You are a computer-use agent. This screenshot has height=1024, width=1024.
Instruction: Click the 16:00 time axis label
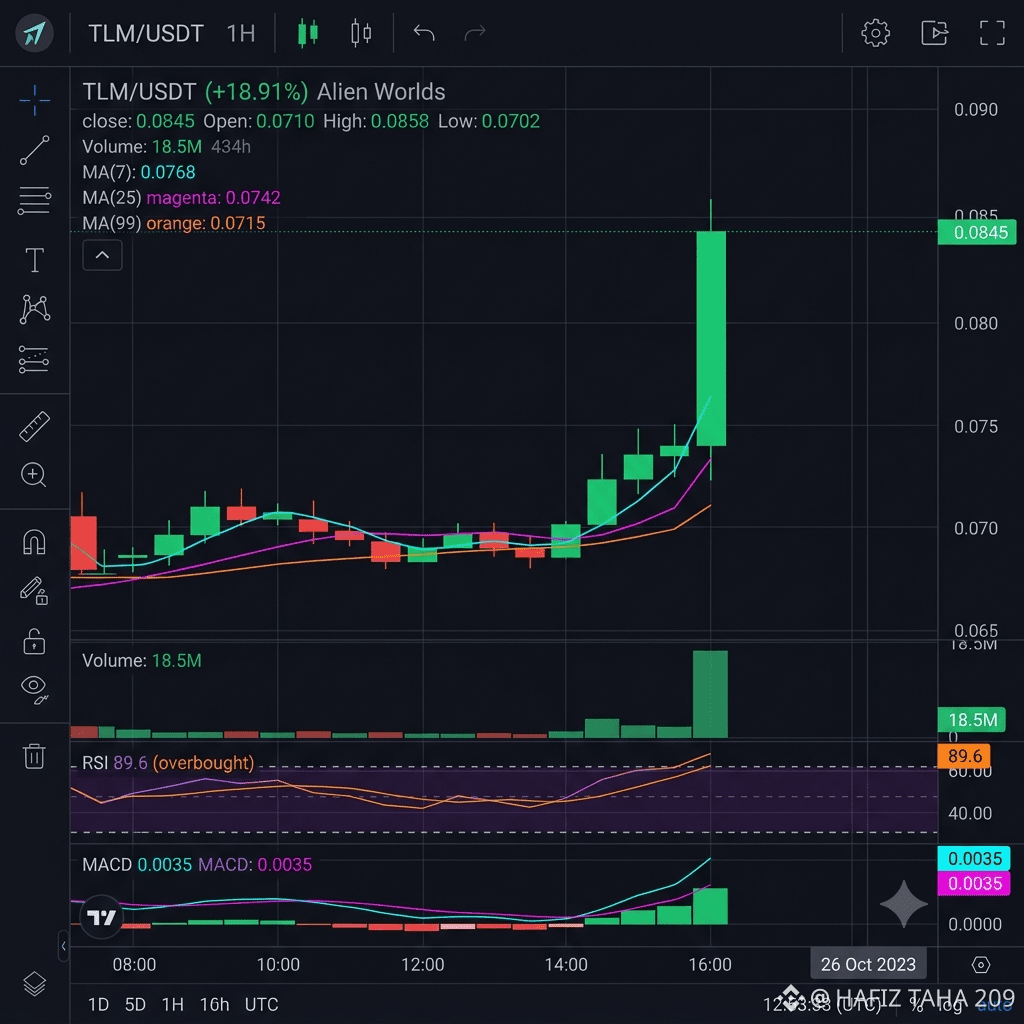point(710,965)
